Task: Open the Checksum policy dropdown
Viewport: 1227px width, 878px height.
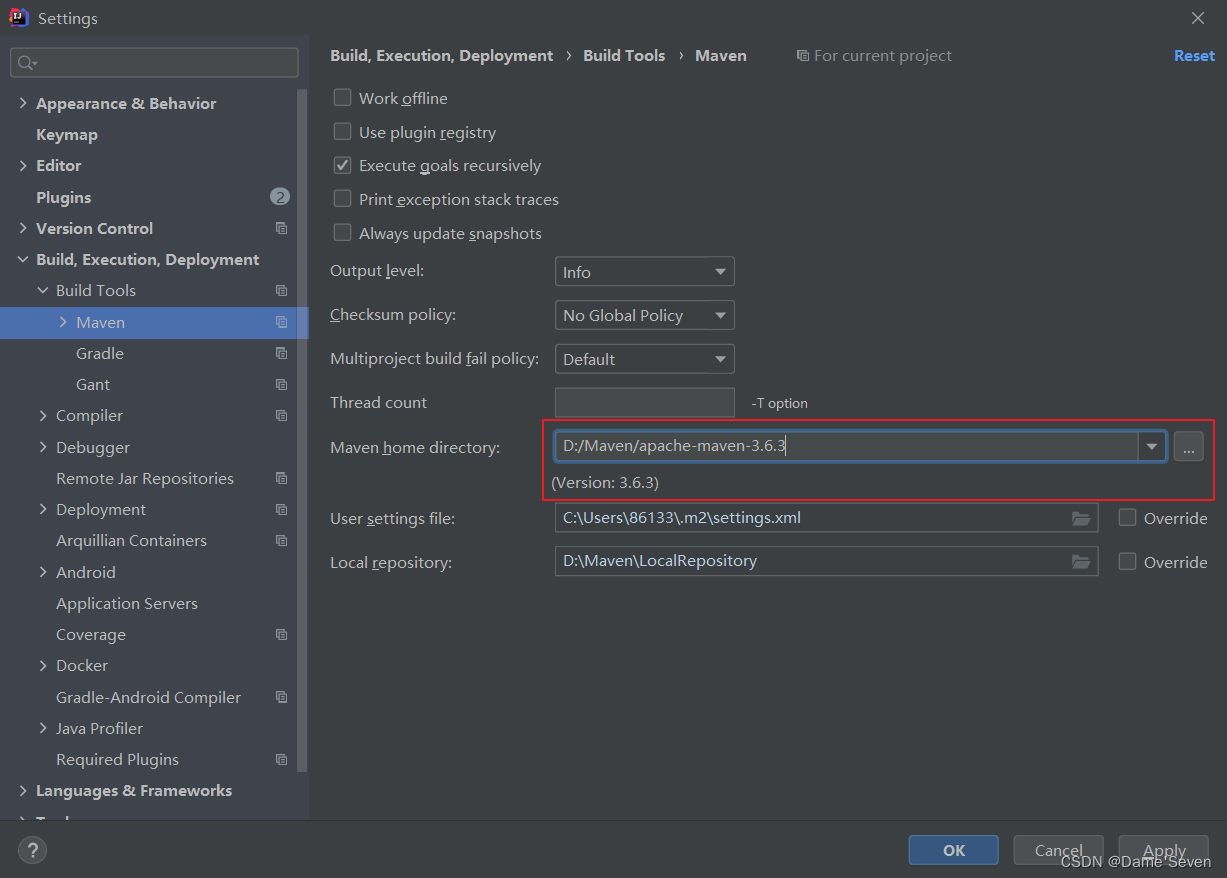Action: (x=644, y=315)
